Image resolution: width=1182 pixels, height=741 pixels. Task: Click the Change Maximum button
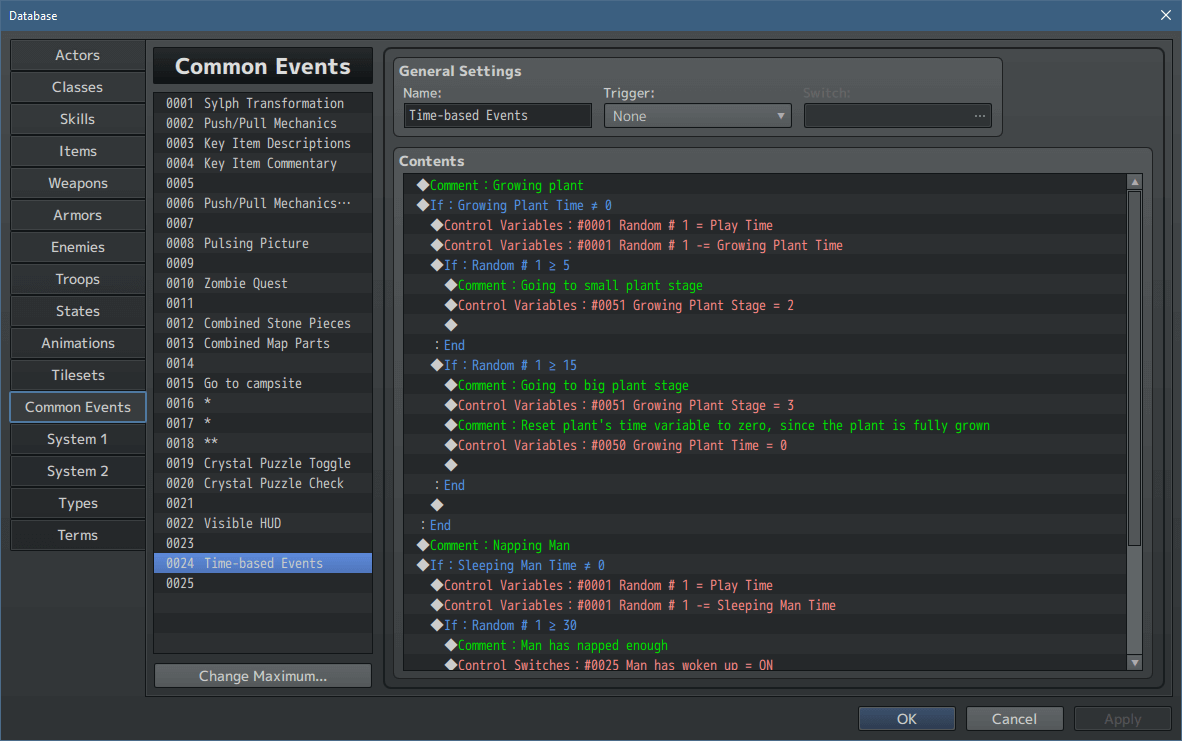coord(263,676)
